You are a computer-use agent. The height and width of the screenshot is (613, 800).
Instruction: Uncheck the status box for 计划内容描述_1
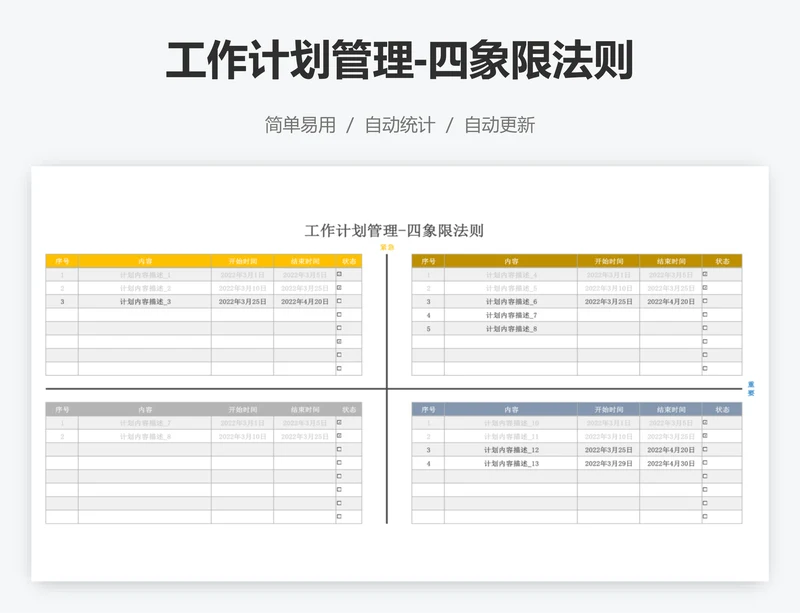point(339,274)
